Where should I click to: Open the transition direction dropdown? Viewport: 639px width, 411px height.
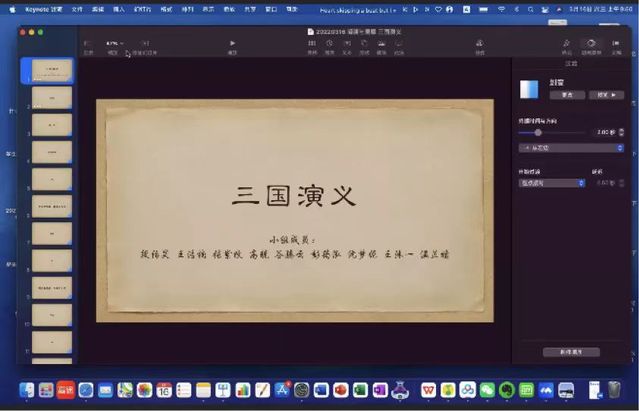[570, 147]
